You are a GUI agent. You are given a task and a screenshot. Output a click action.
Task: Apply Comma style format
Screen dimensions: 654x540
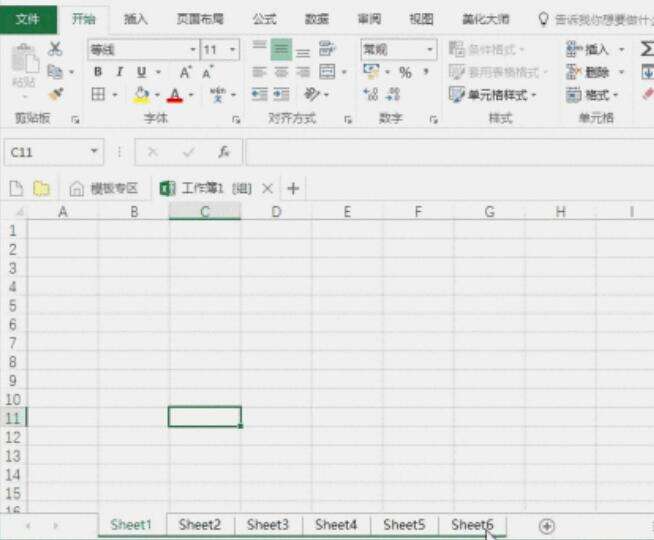426,72
